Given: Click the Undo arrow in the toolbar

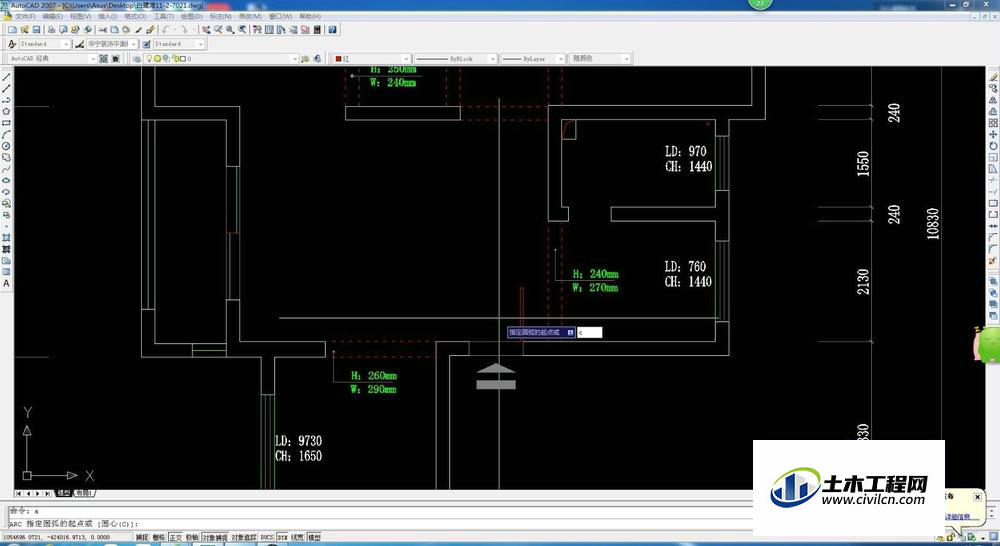Looking at the screenshot, I should [x=166, y=29].
